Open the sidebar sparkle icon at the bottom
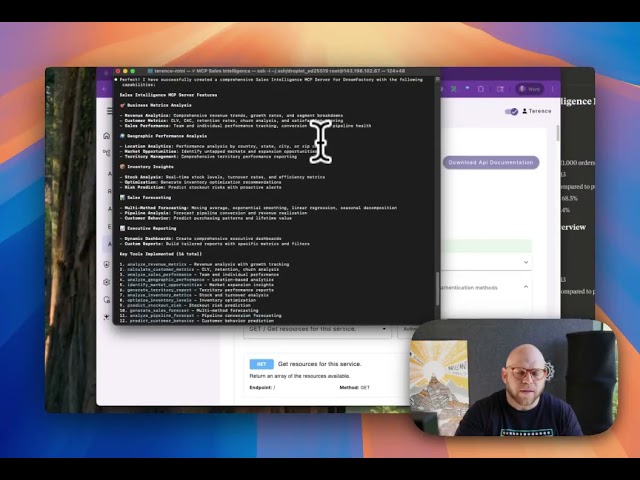This screenshot has height=480, width=640. coord(107,317)
